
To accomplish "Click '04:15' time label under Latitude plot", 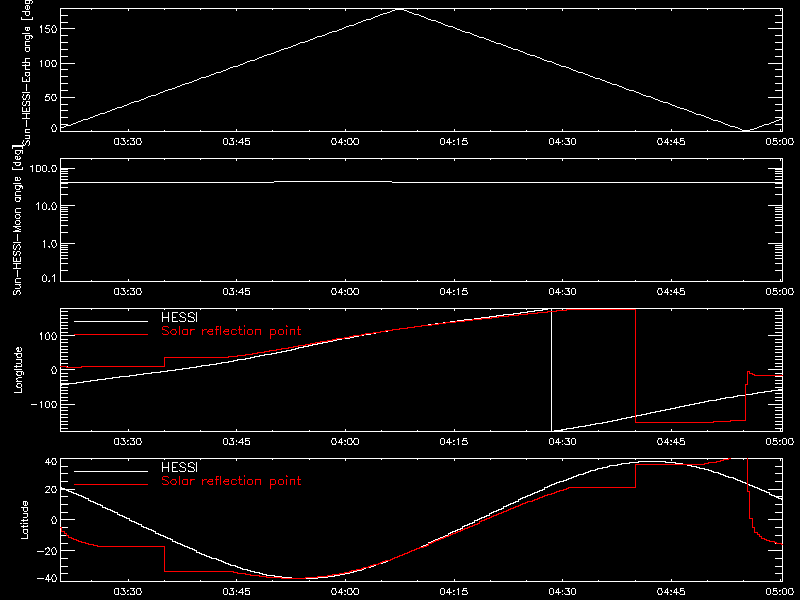I will 454,591.
